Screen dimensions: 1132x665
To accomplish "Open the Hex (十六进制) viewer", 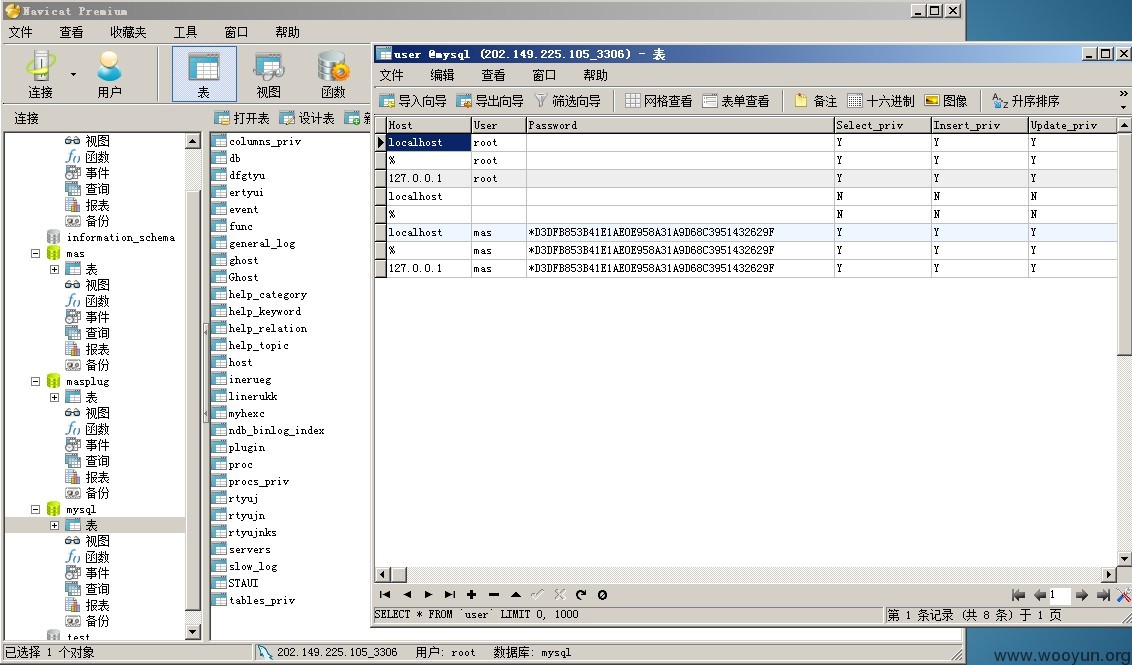I will coord(881,101).
